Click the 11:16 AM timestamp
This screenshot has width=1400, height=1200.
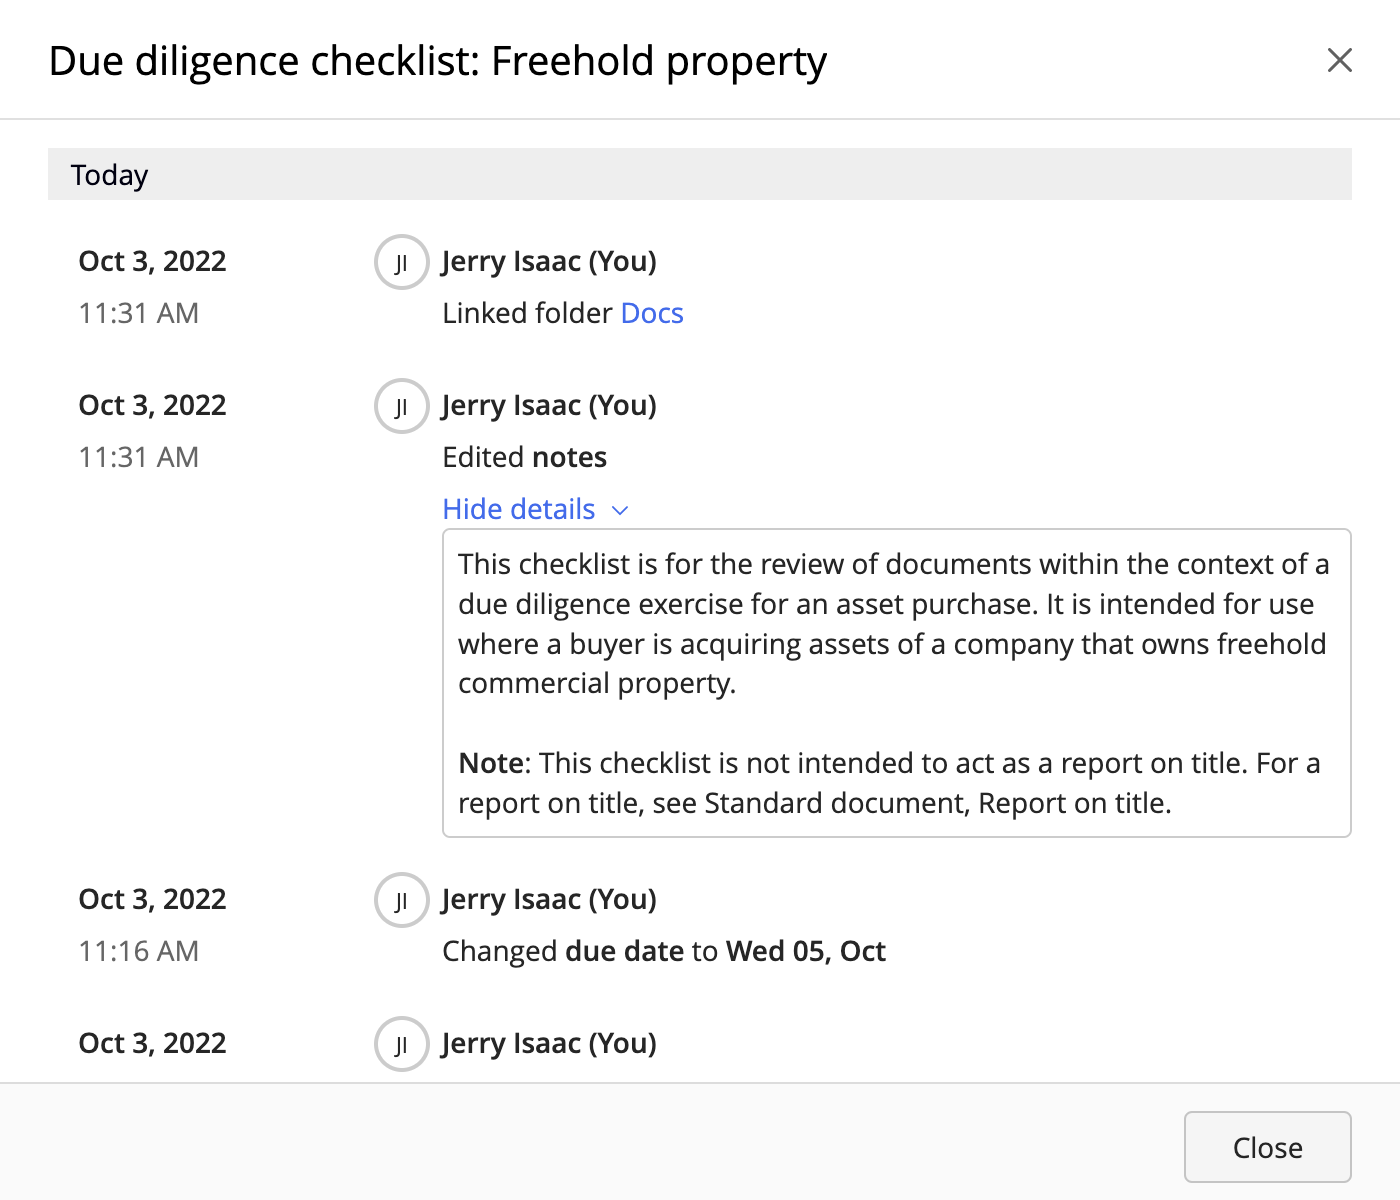coord(139,951)
